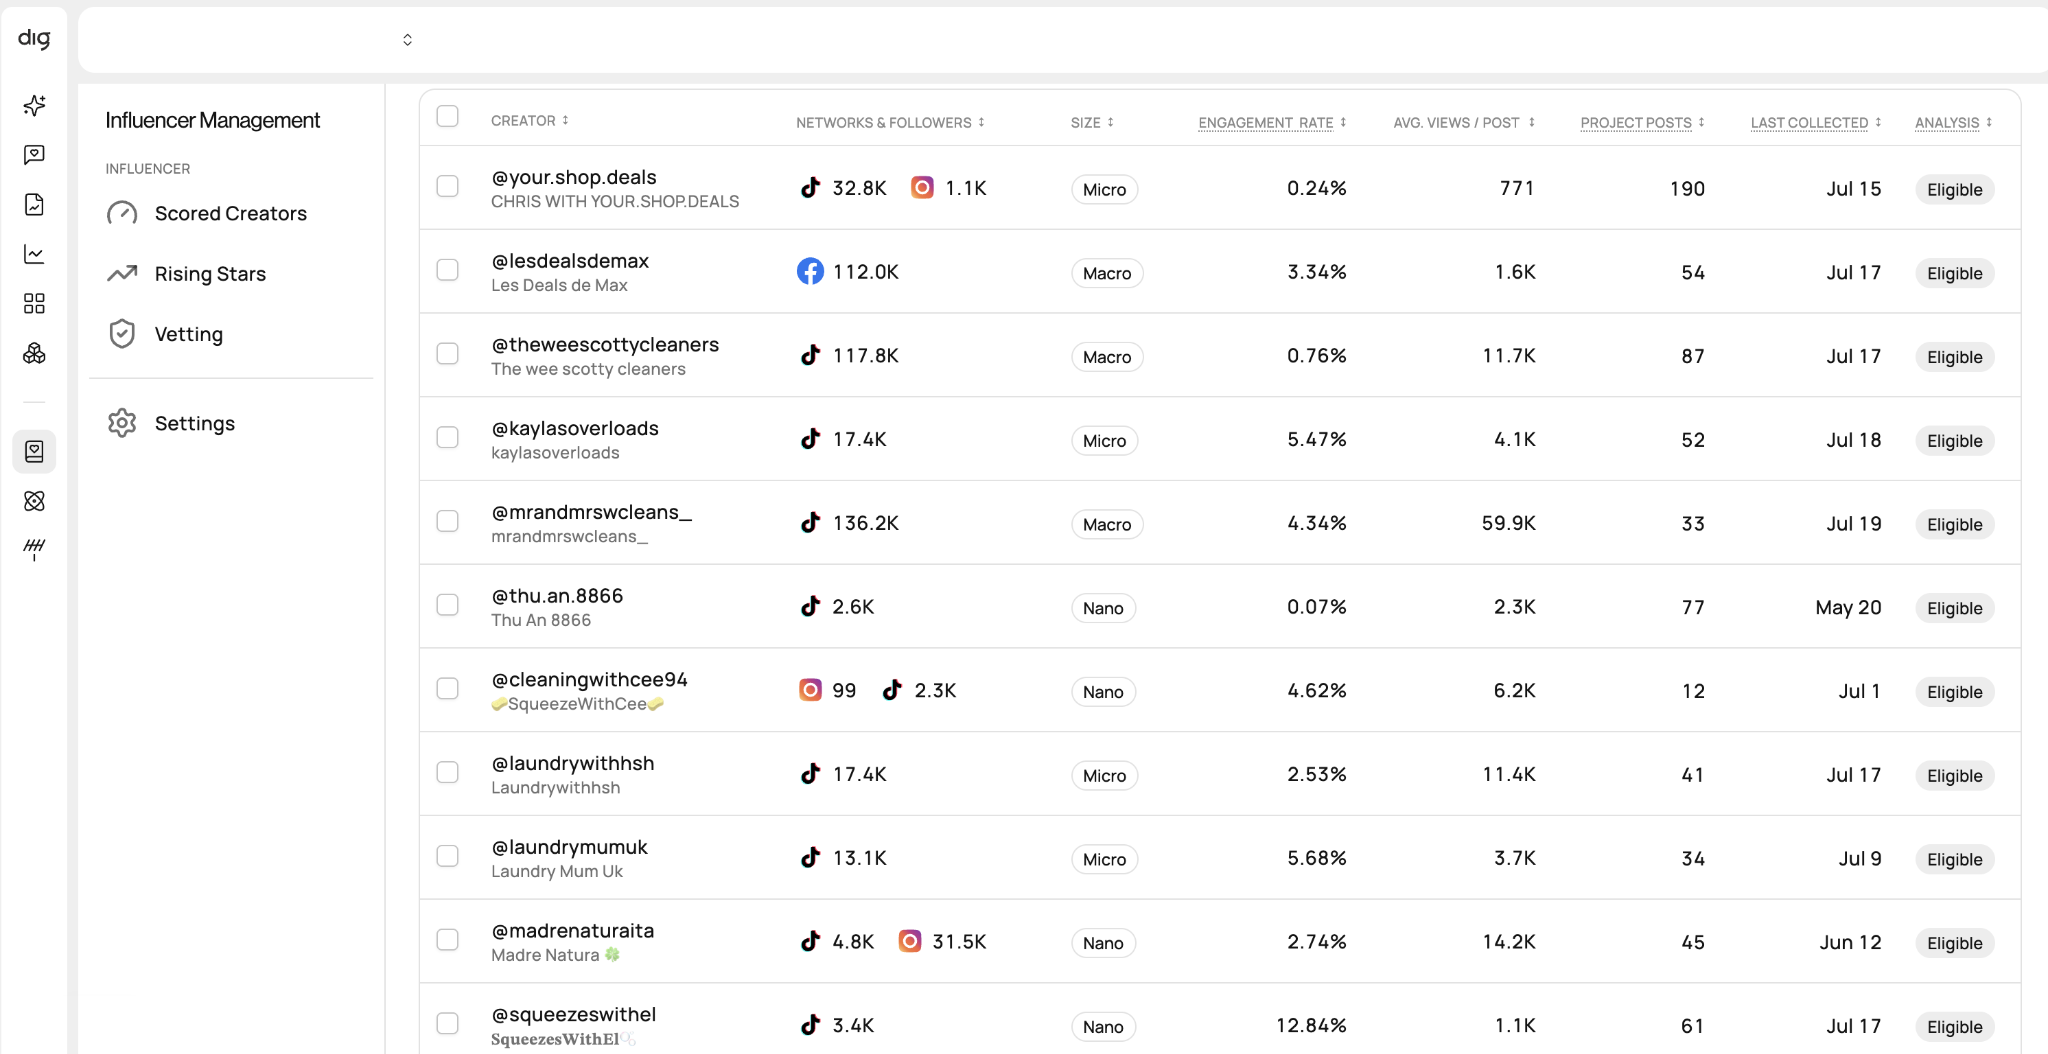Click TikTok icon for @cleaningwithcee94

[892, 690]
